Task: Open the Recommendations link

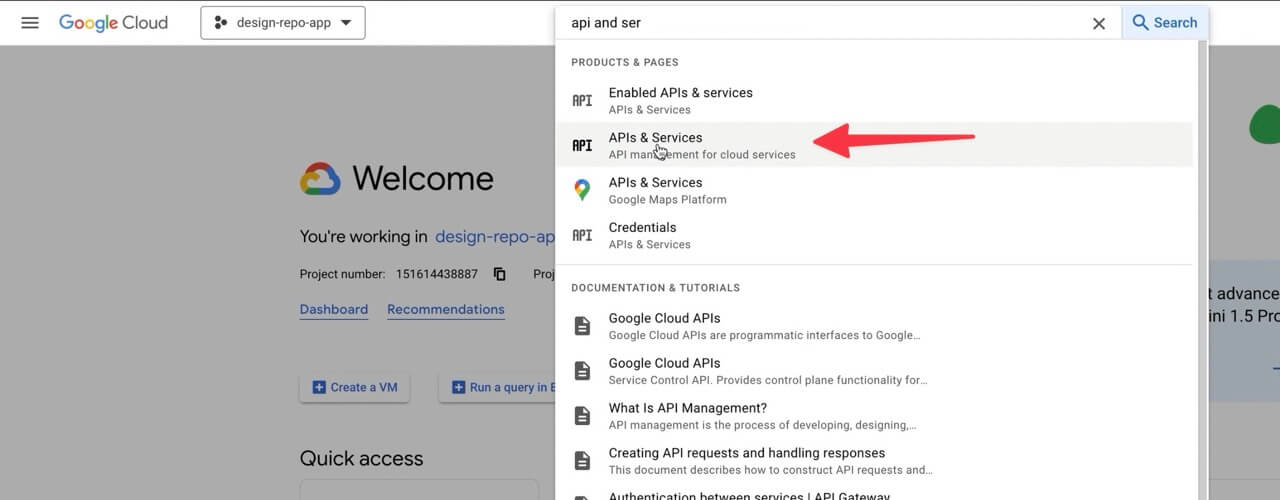Action: (x=446, y=310)
